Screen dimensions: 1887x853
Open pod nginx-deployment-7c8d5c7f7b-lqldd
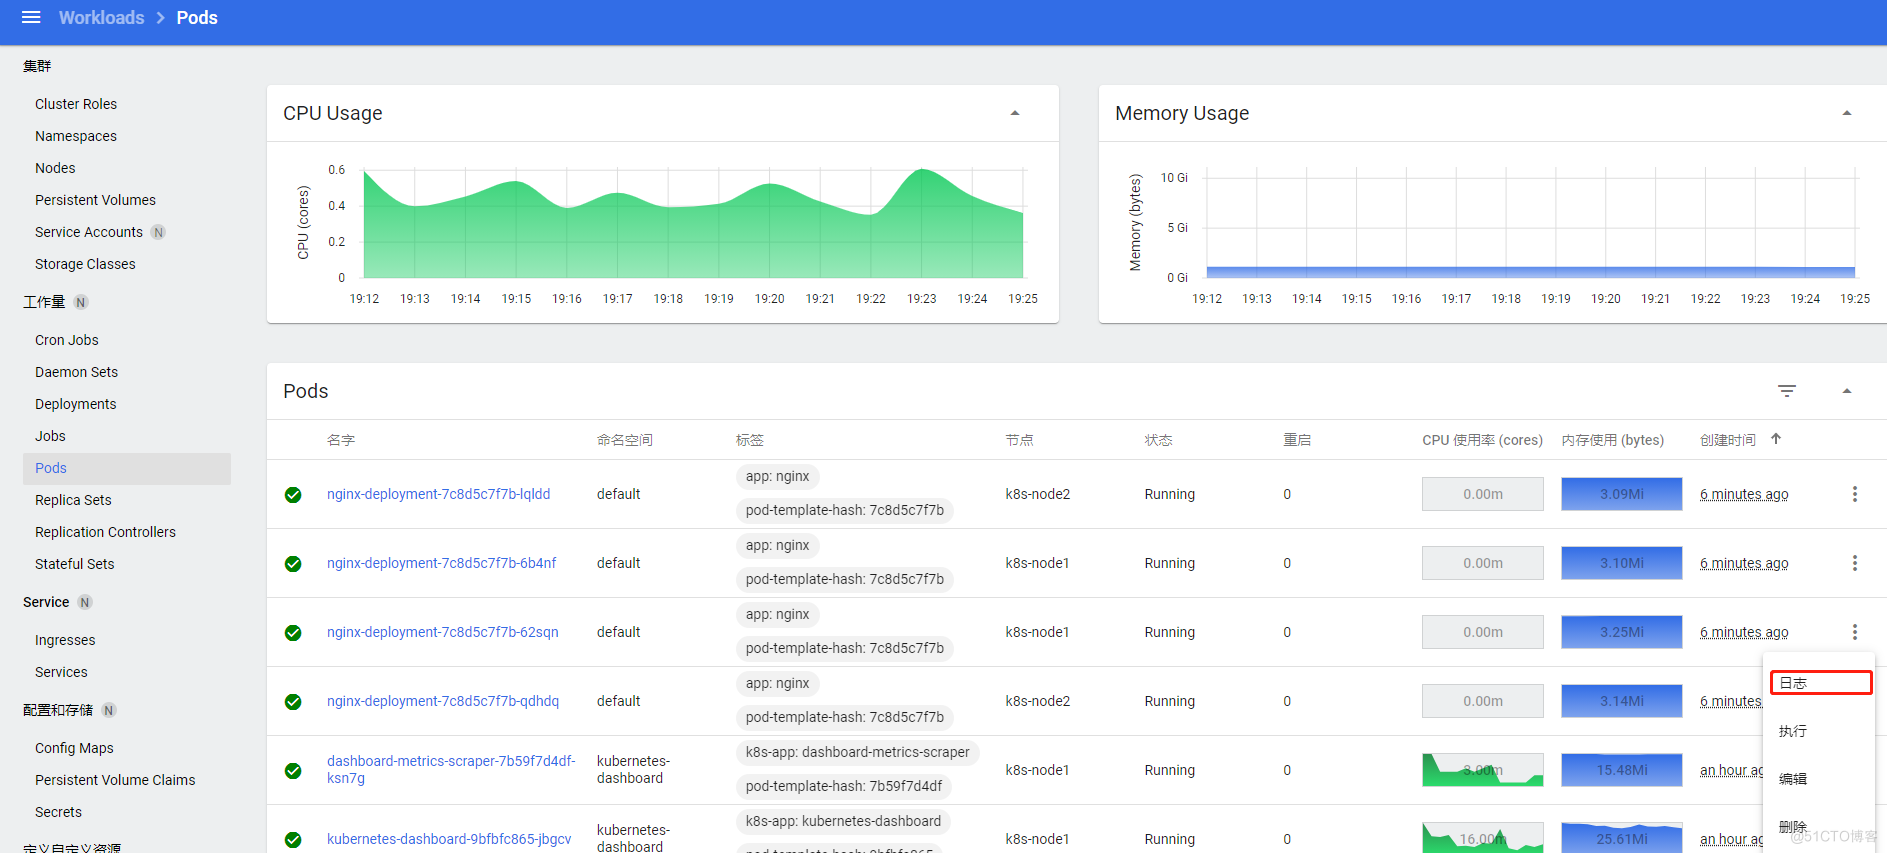pos(438,494)
